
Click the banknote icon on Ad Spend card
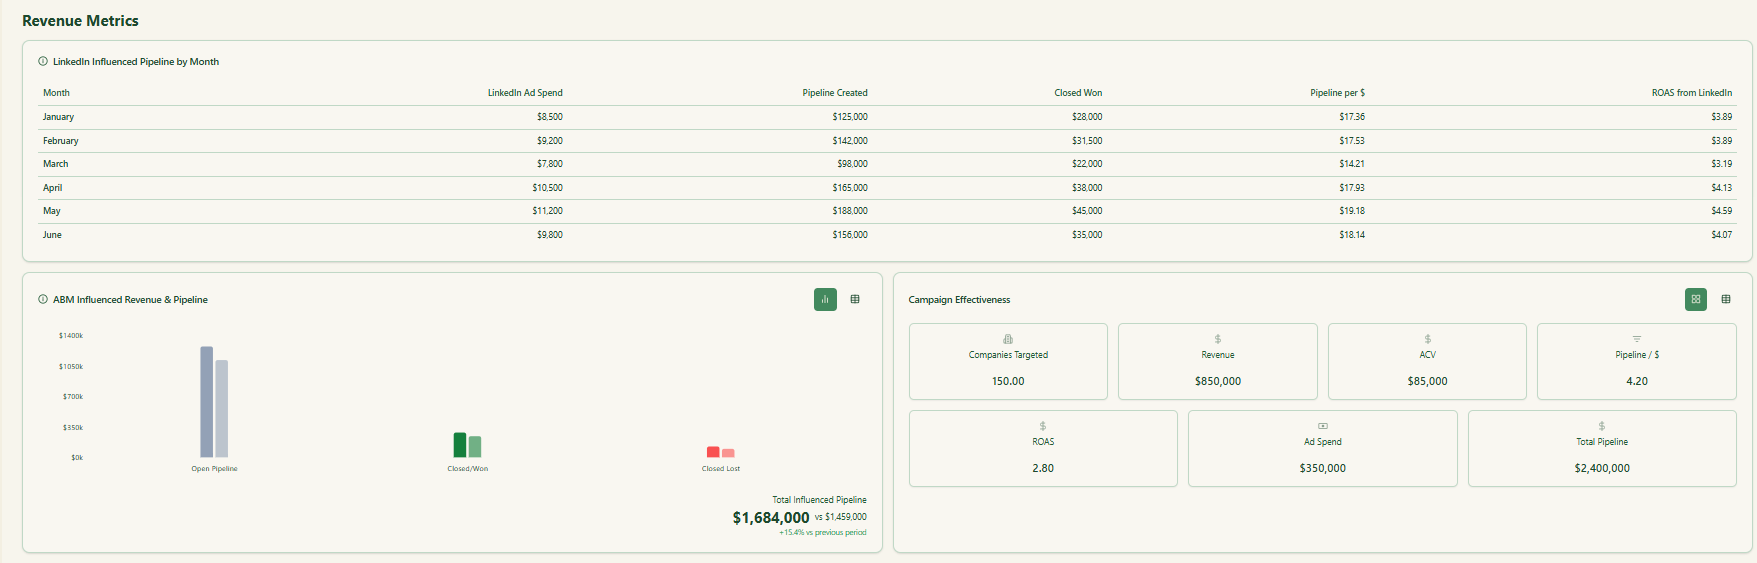[x=1323, y=426]
